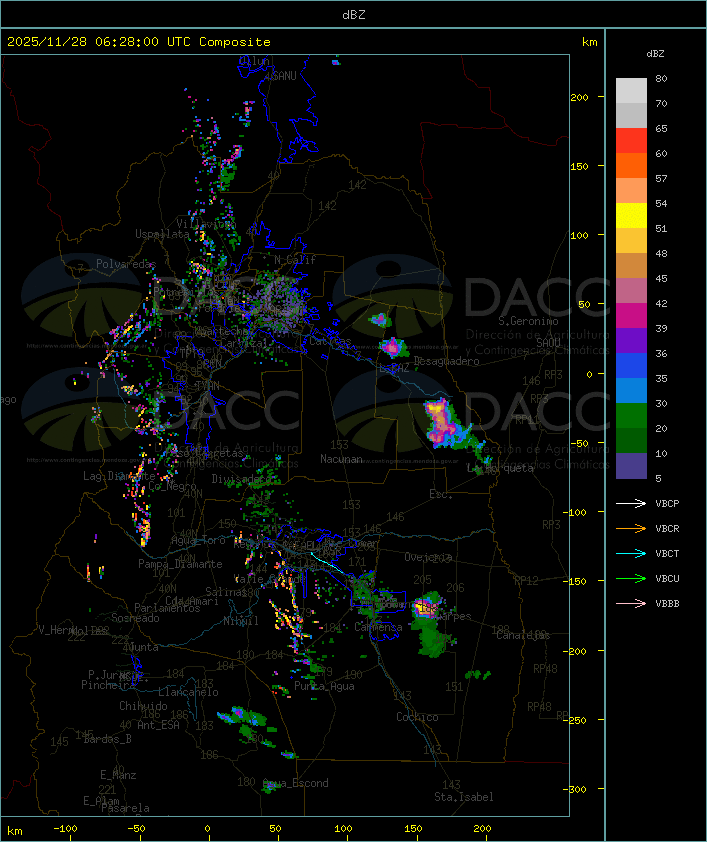Click the pink VBBB arrow in legend

click(631, 603)
